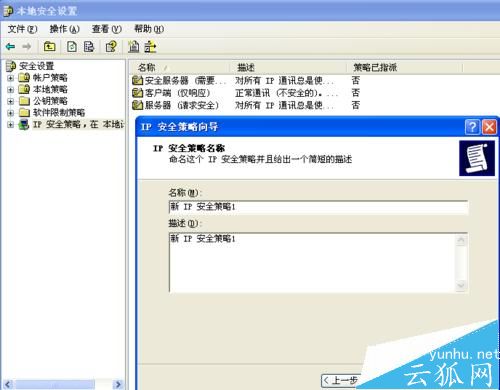Select the 客户端 (仅响应) list row name
The image size is (500, 390).
(178, 93)
